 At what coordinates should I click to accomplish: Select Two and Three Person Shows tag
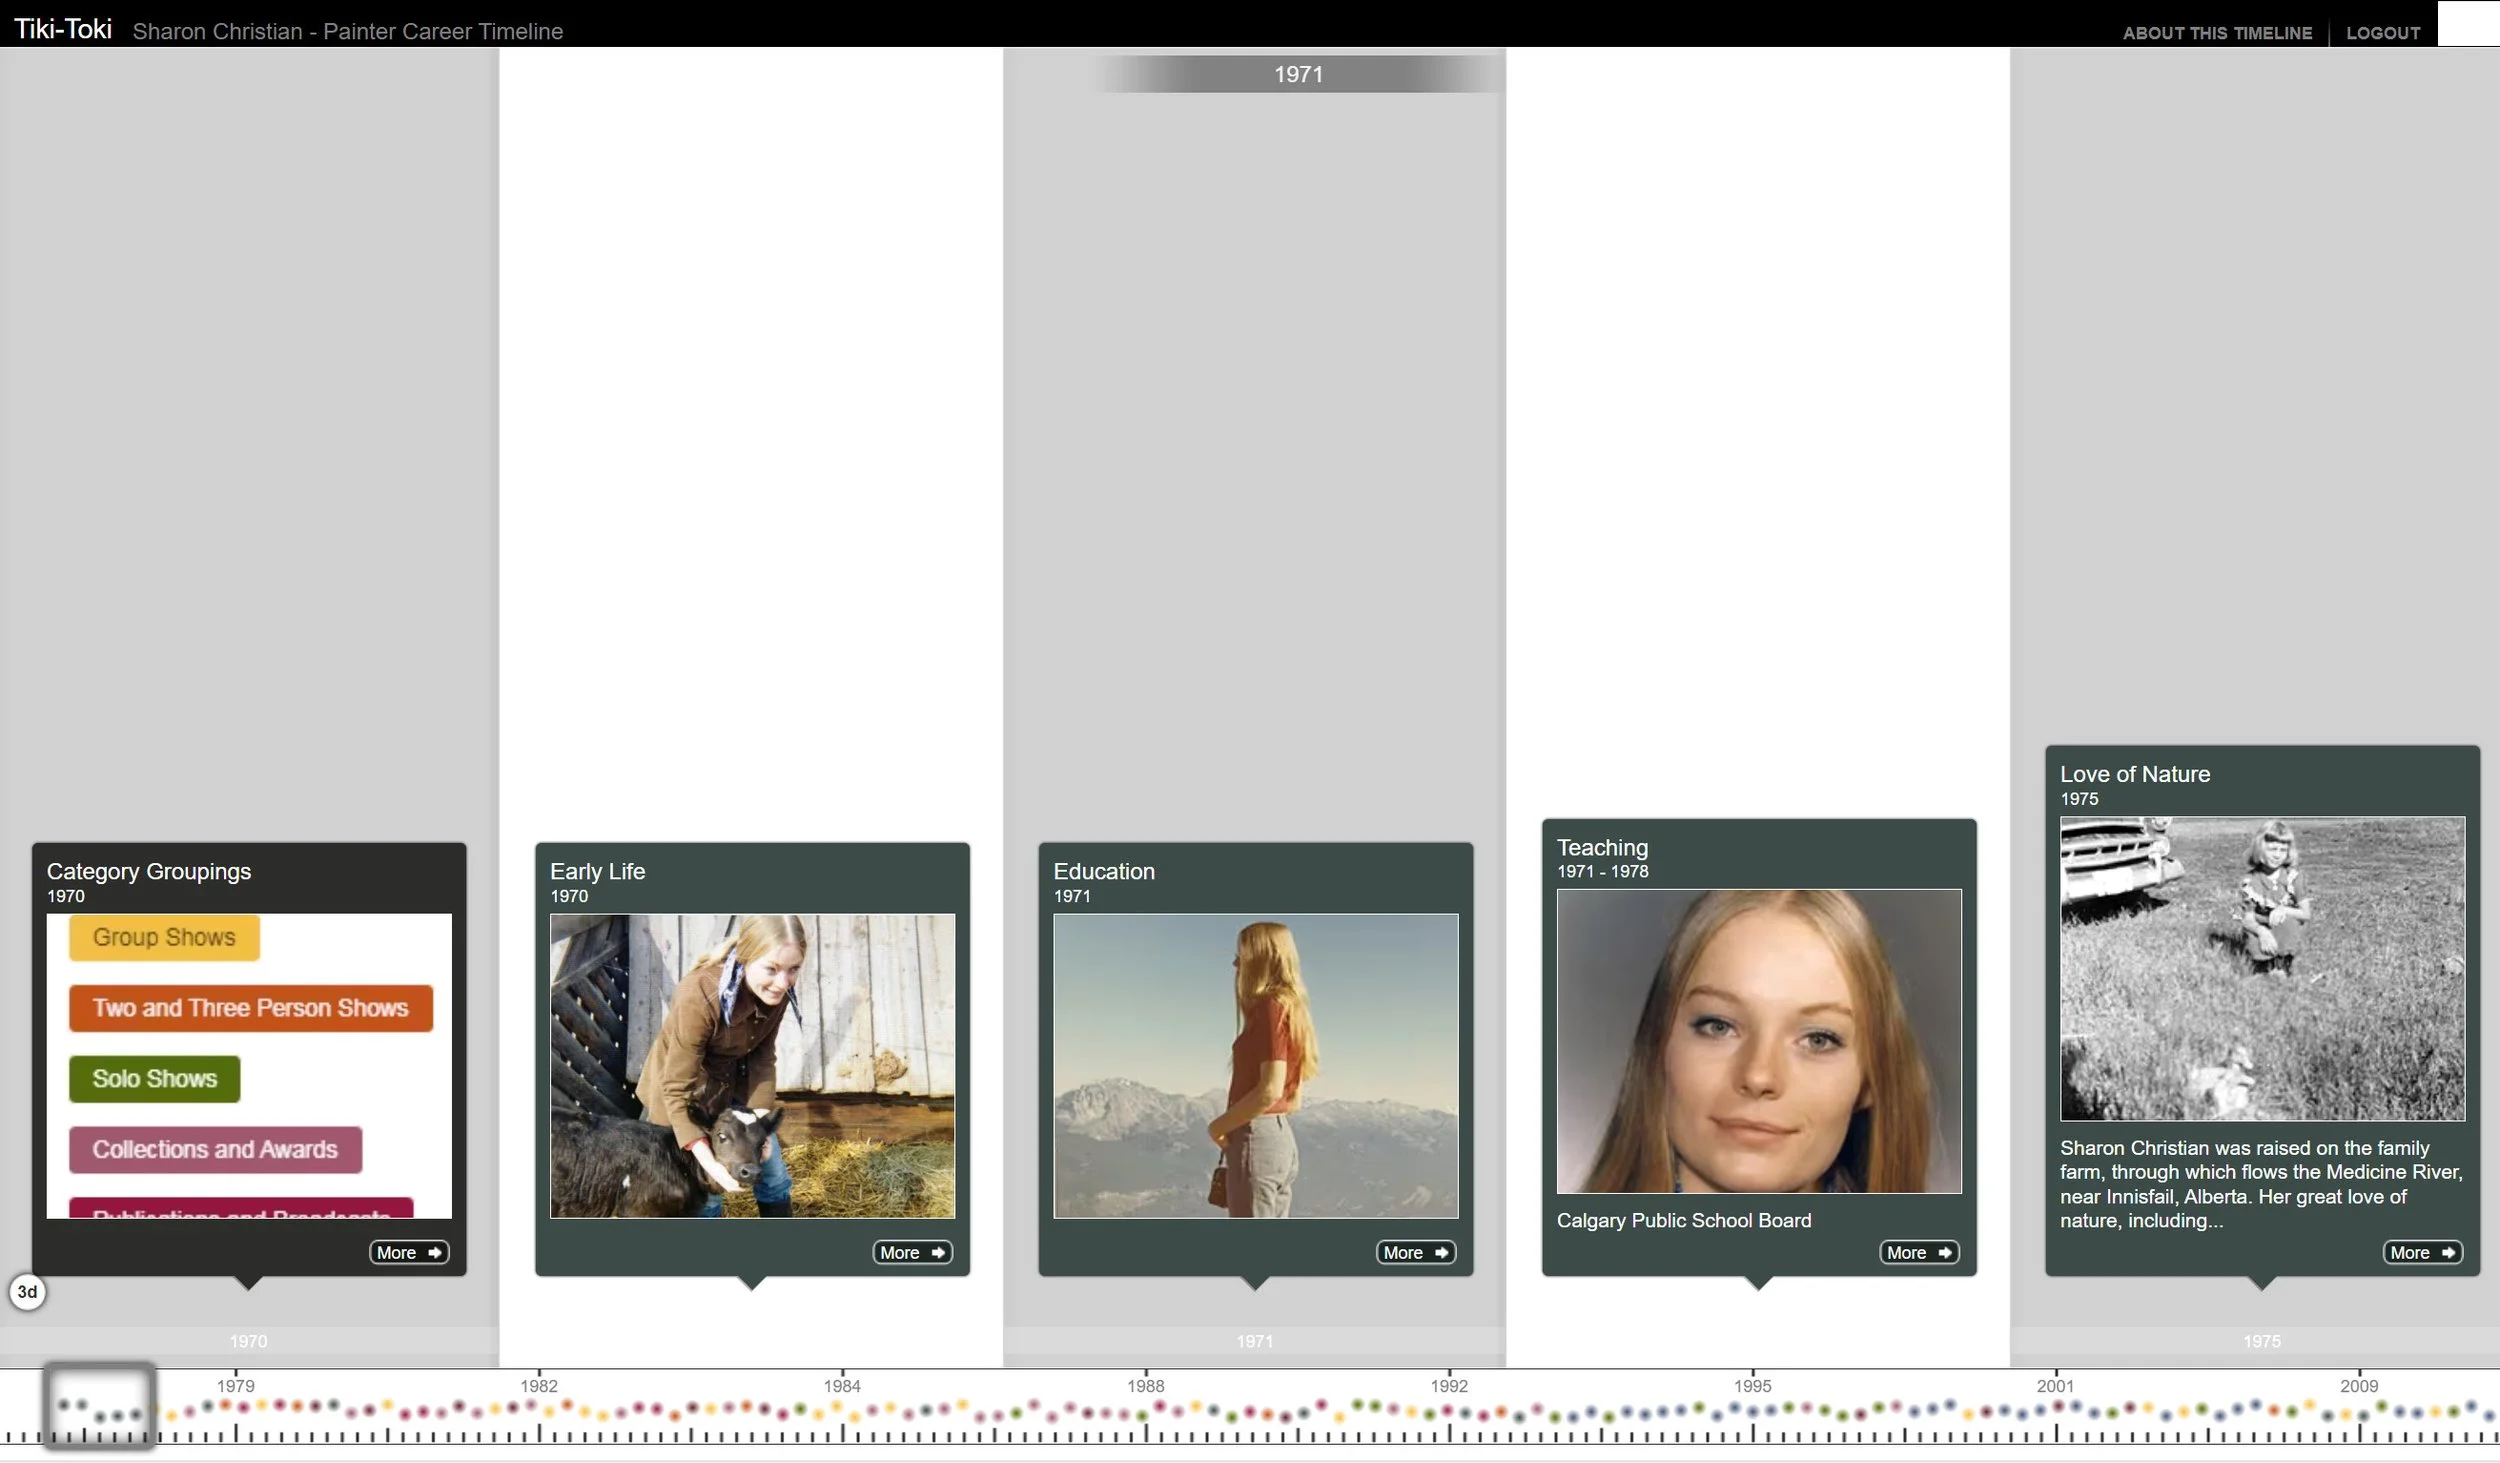pyautogui.click(x=250, y=1008)
